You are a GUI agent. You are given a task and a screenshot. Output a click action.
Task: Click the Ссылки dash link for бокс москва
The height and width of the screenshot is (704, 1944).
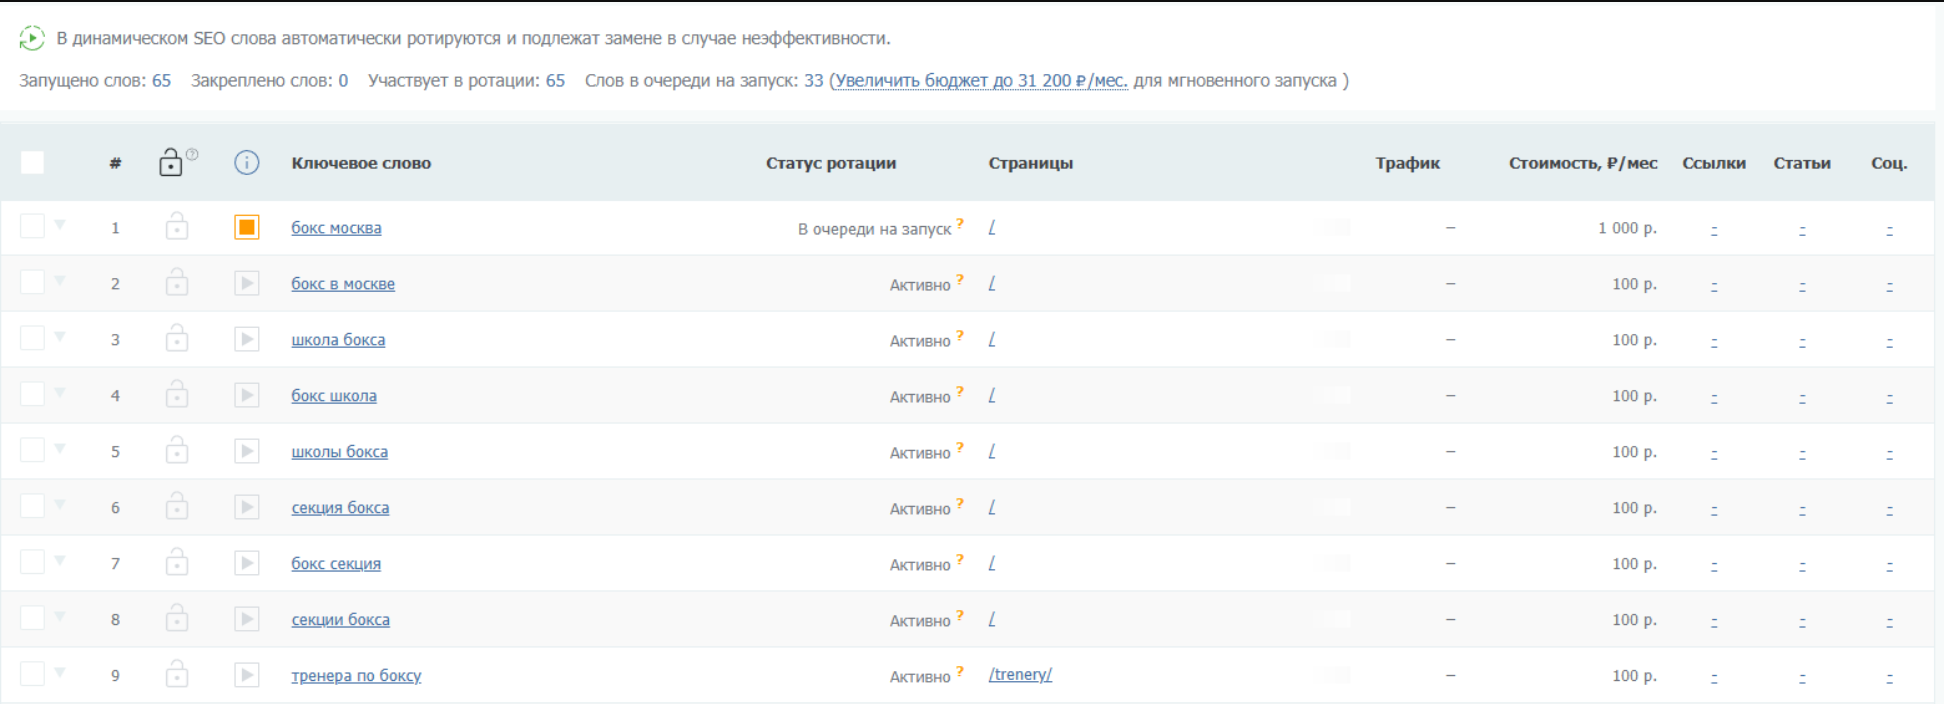pyautogui.click(x=1714, y=229)
